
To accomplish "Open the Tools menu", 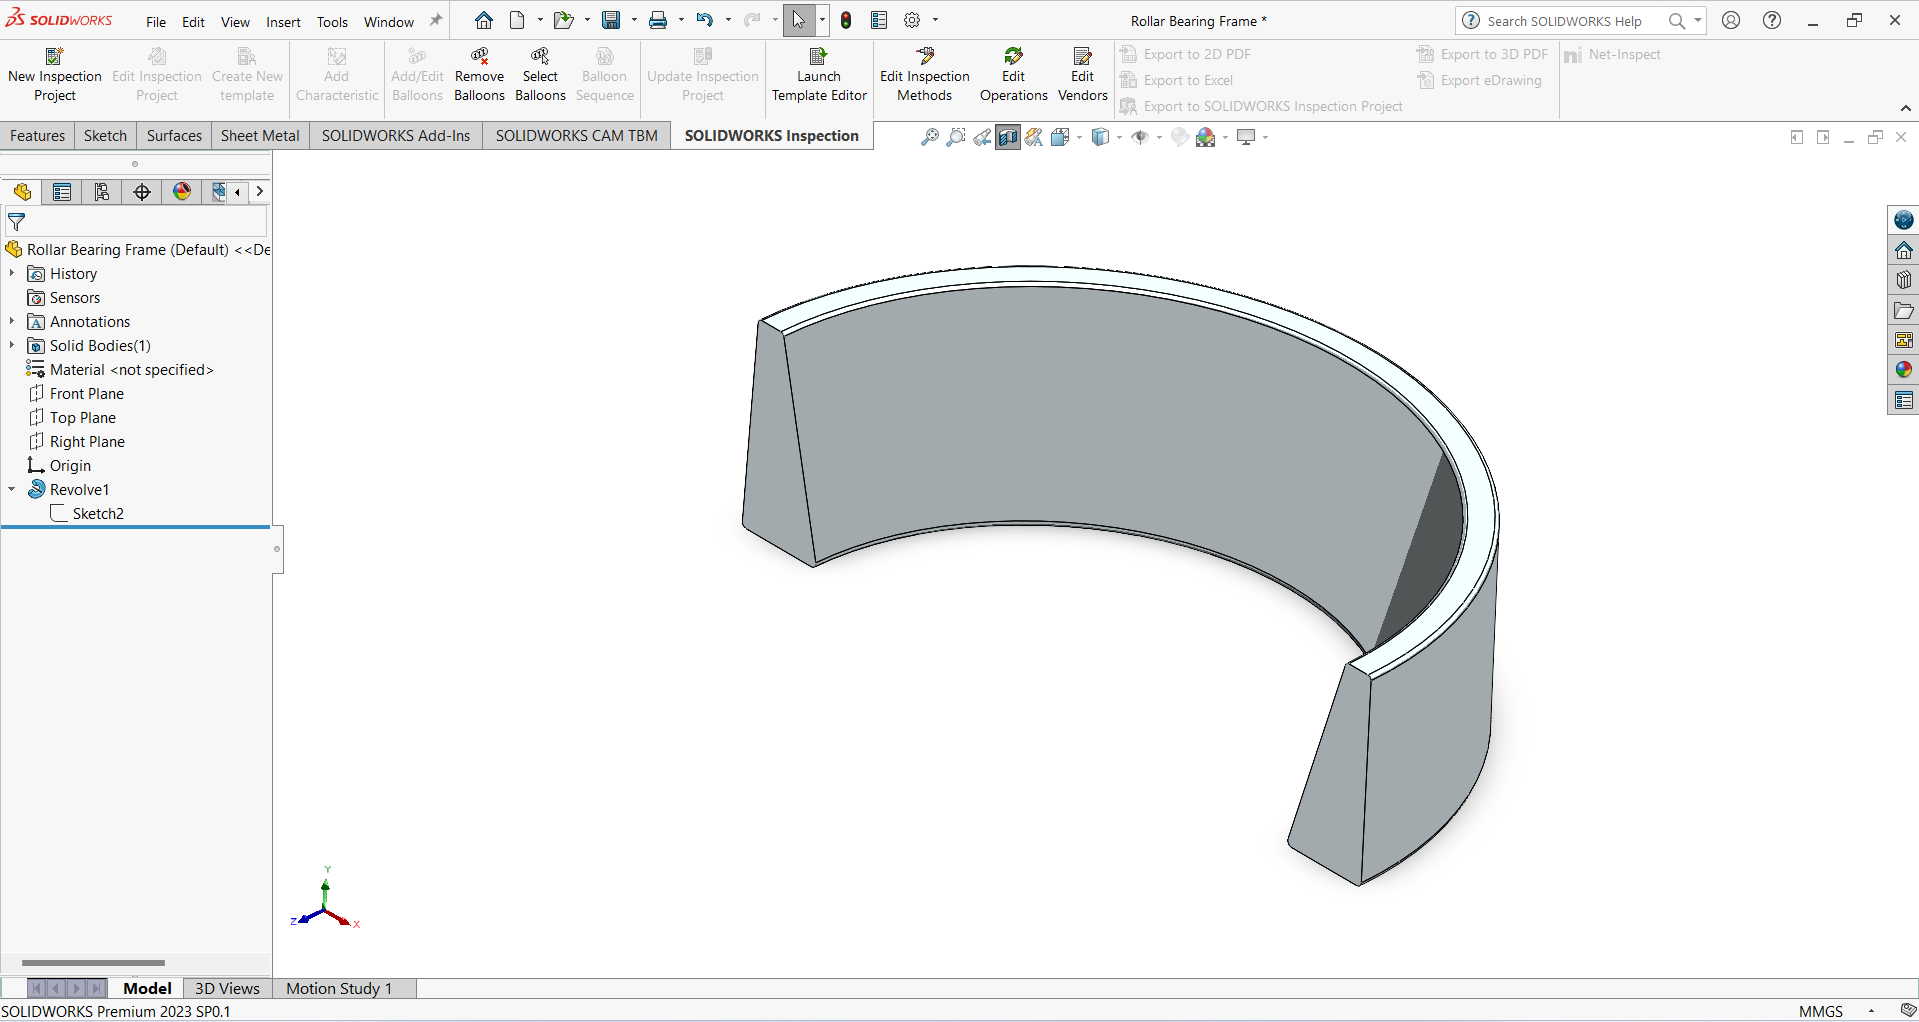I will pos(331,21).
